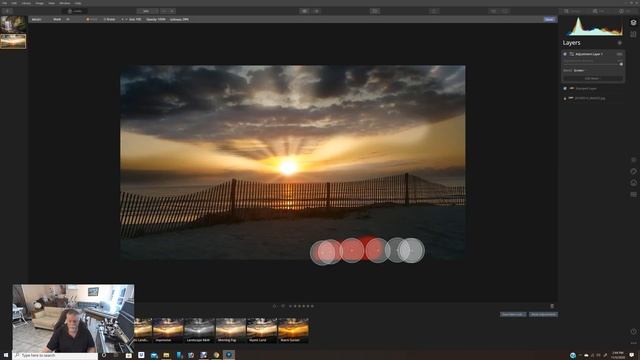This screenshot has width=640, height=360.
Task: Open the File menu
Action: [x=4, y=3]
